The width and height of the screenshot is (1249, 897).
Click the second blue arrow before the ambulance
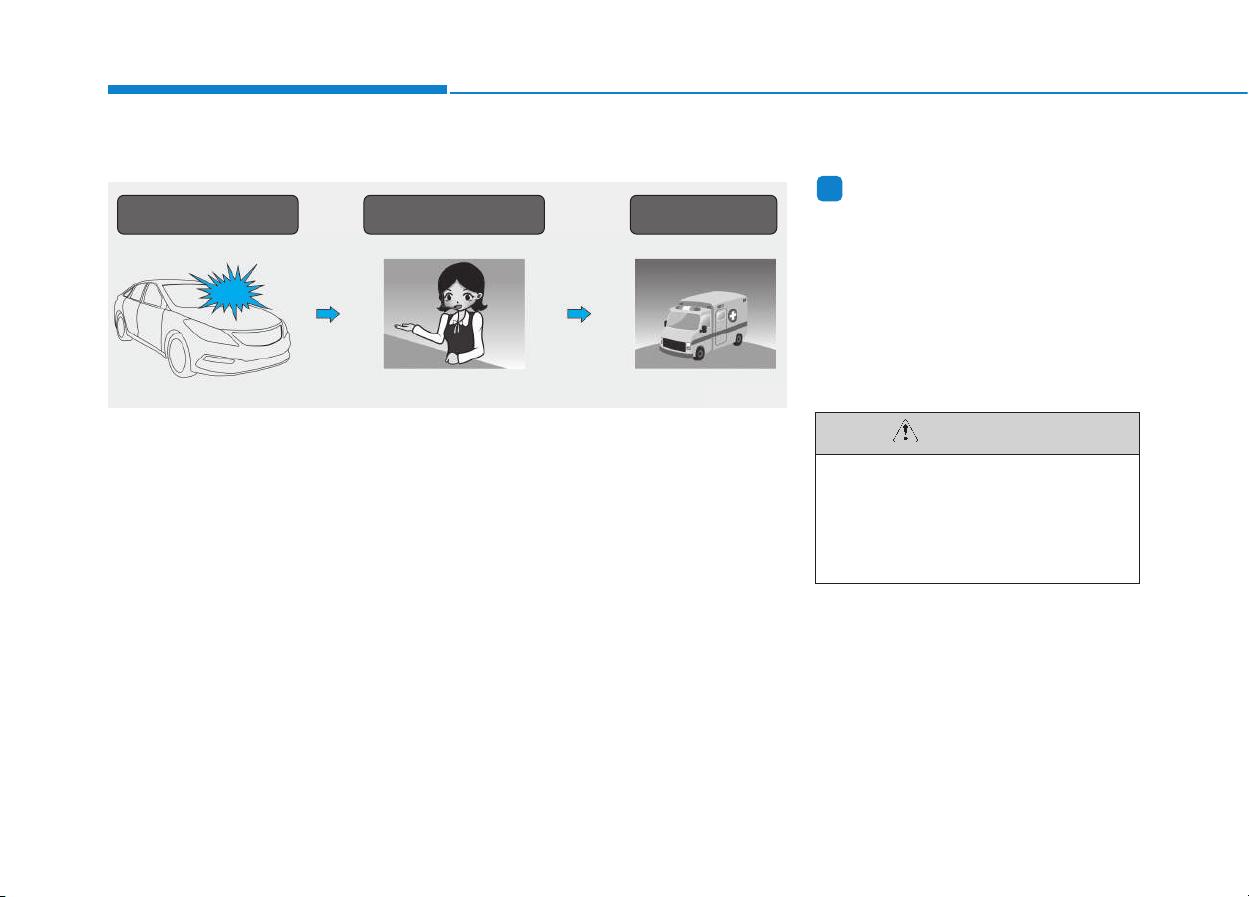[x=580, y=313]
